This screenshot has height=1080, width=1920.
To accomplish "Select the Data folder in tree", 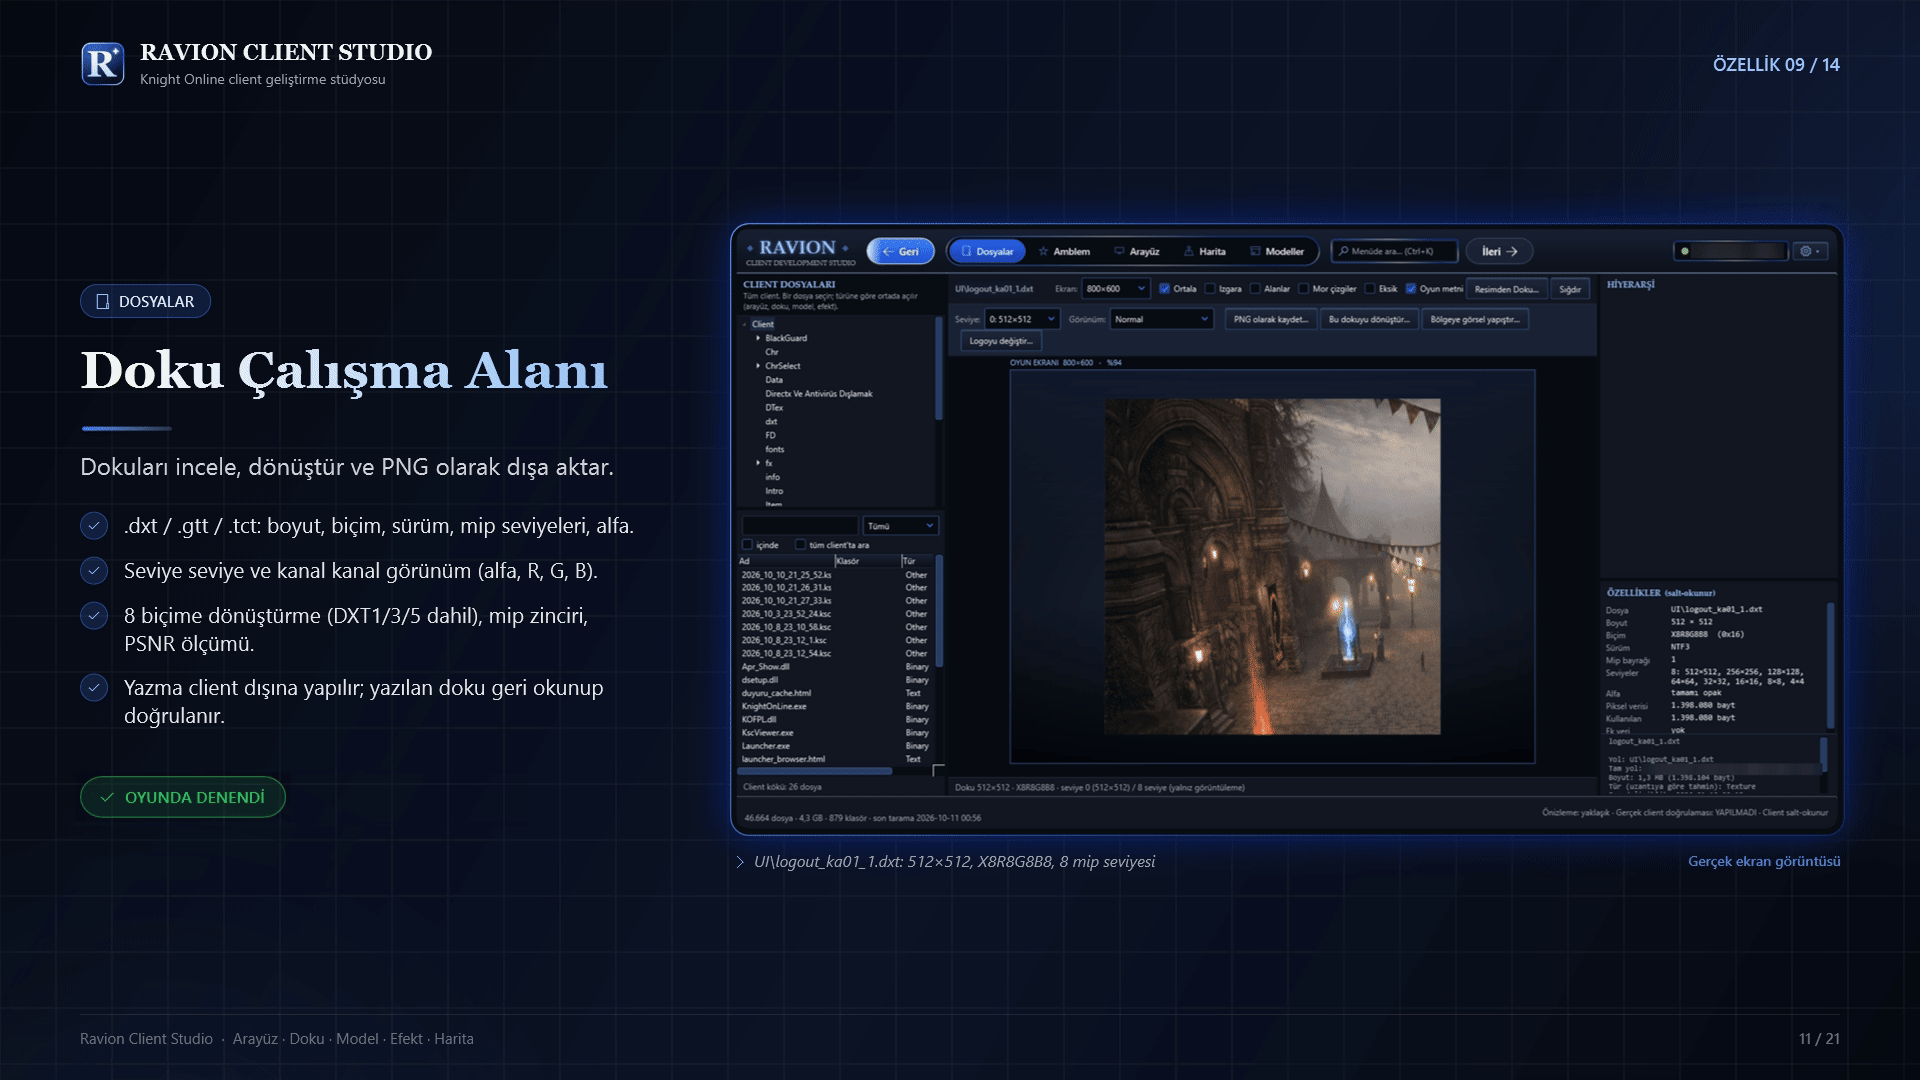I will (774, 380).
